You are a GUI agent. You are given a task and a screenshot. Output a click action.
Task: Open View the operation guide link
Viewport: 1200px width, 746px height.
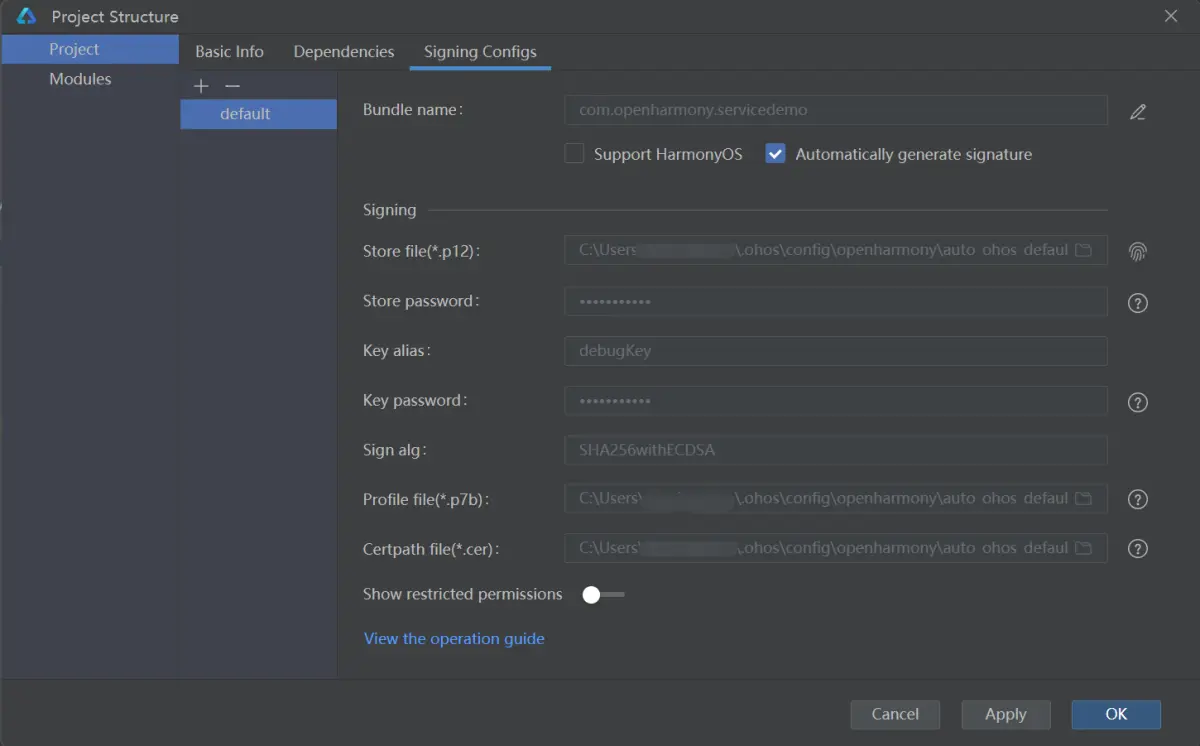coord(454,639)
